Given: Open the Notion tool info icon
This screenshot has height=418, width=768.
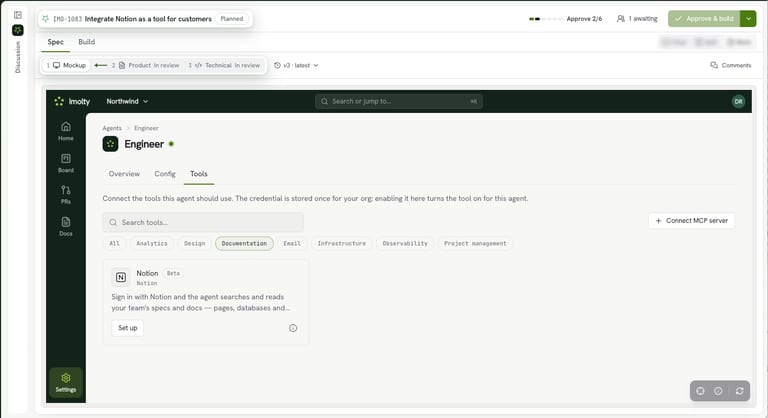Looking at the screenshot, I should tap(293, 328).
